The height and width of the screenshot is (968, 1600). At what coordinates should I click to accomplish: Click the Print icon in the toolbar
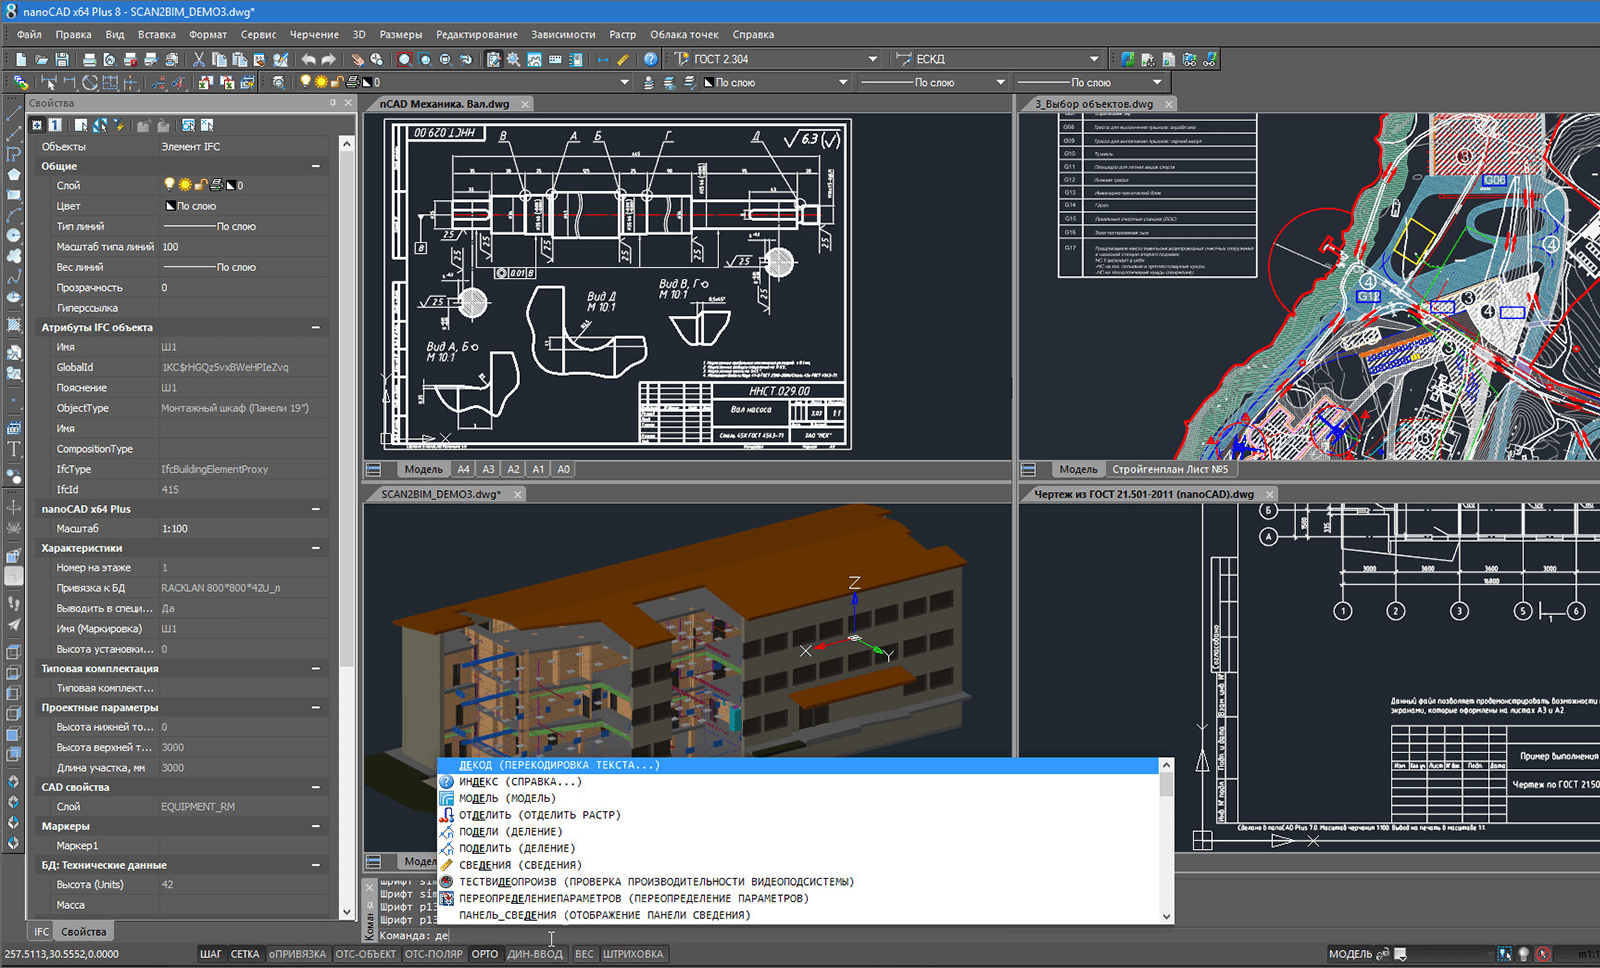[89, 60]
